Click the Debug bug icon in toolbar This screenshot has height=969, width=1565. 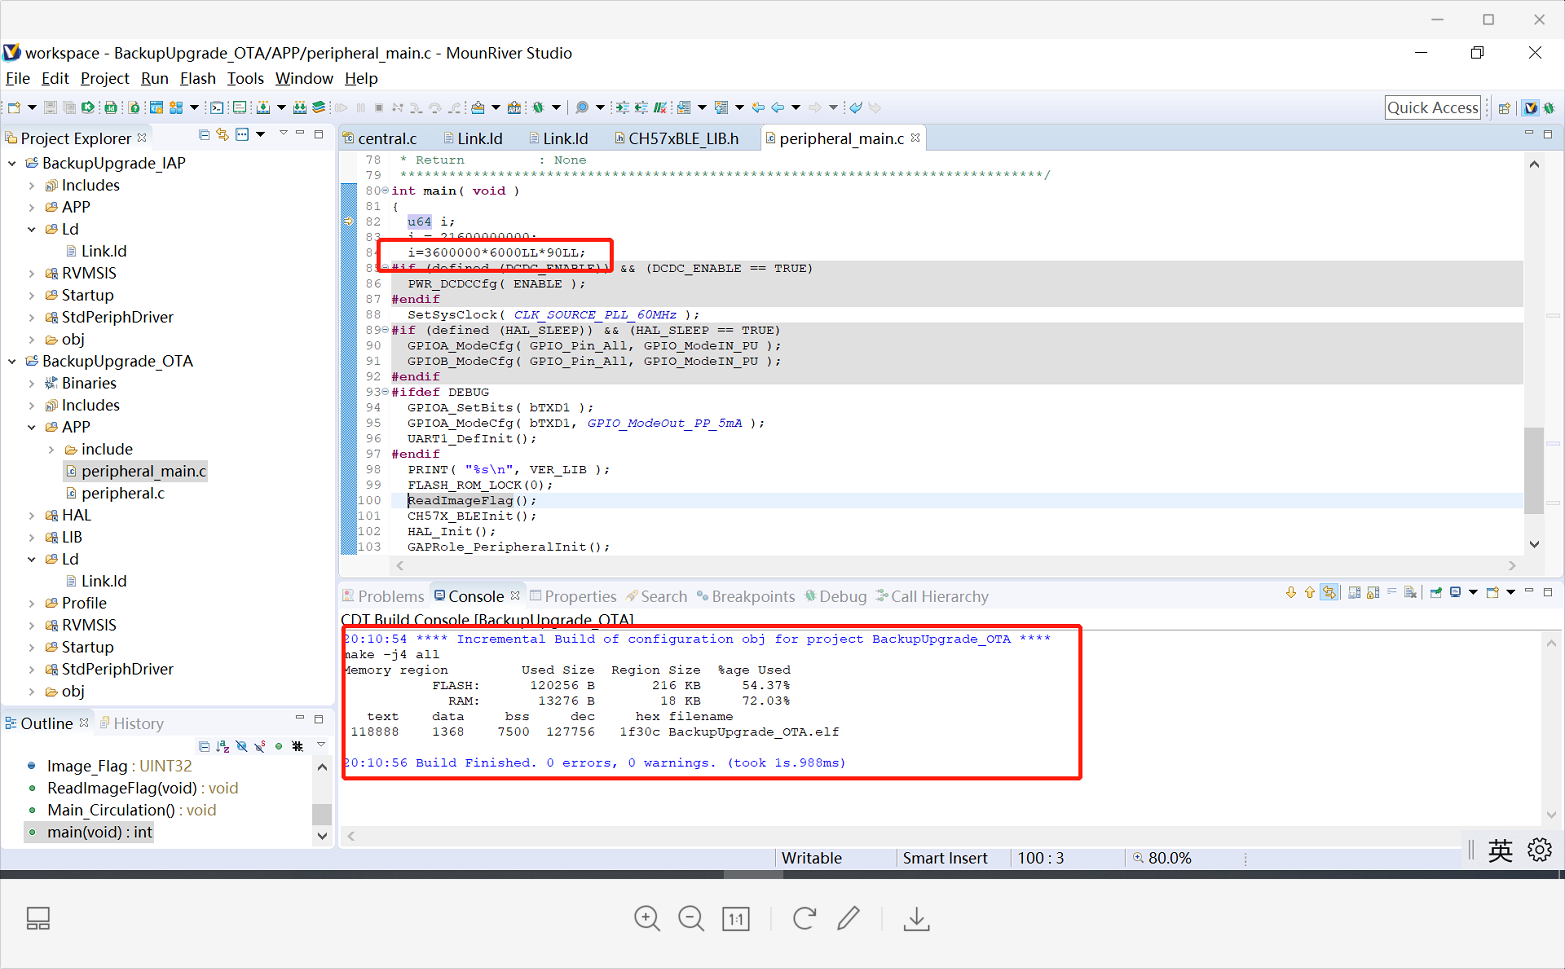tap(538, 107)
